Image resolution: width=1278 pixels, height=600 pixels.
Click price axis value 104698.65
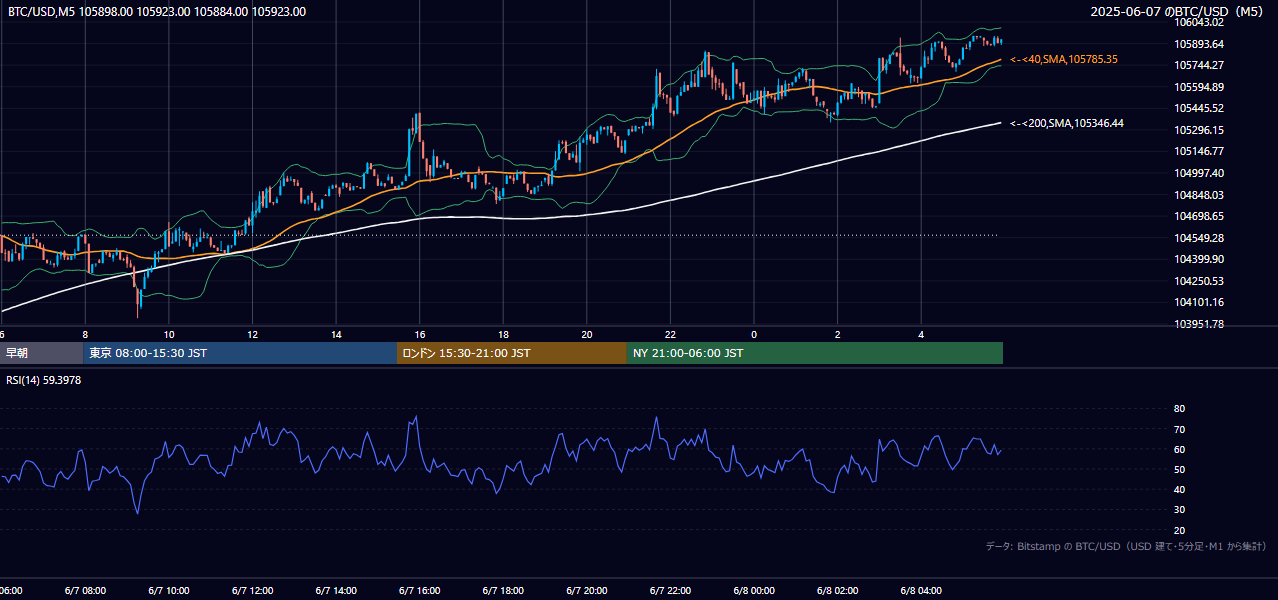1200,216
